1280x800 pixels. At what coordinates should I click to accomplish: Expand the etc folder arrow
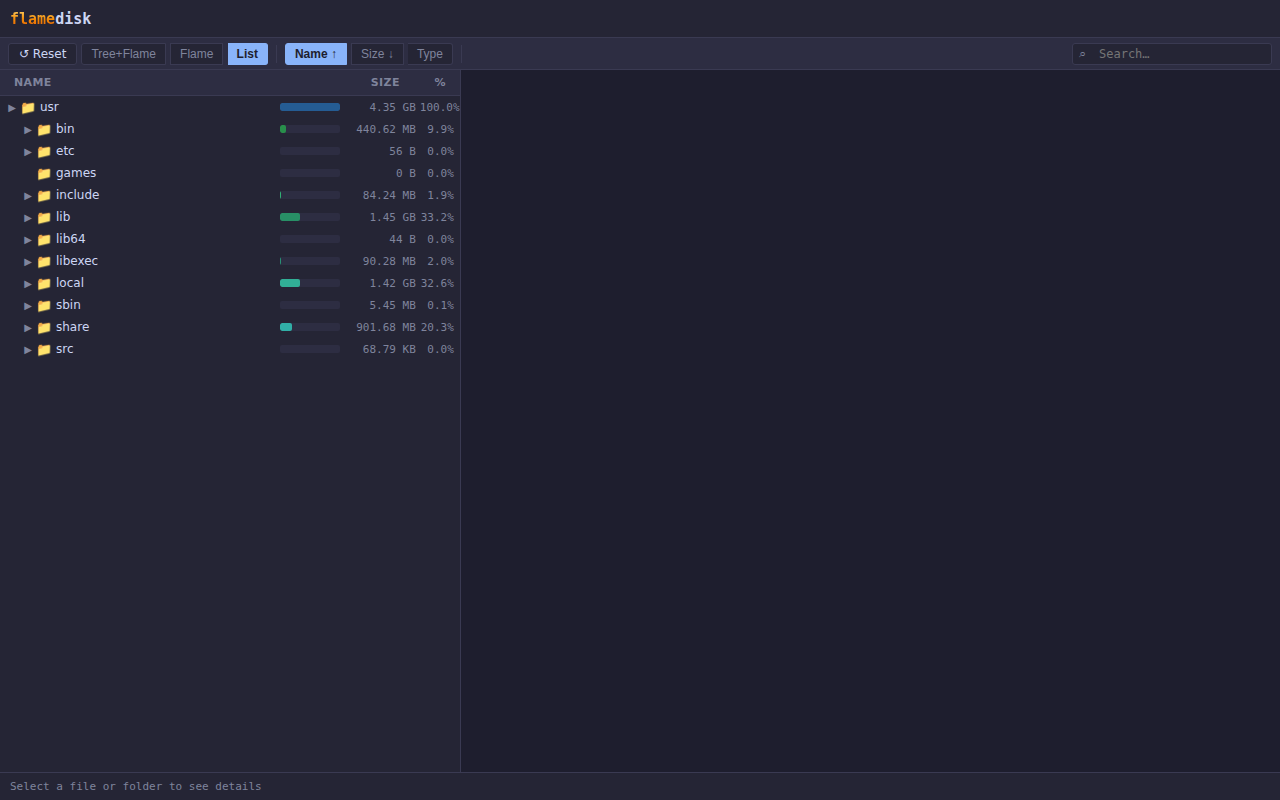[28, 152]
